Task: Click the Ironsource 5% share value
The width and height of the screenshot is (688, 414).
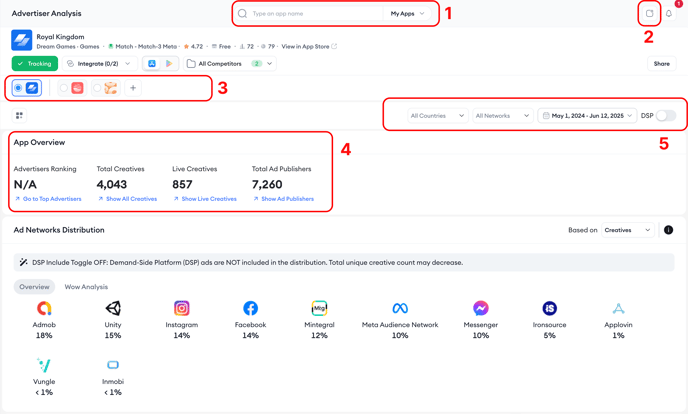Action: coord(549,335)
